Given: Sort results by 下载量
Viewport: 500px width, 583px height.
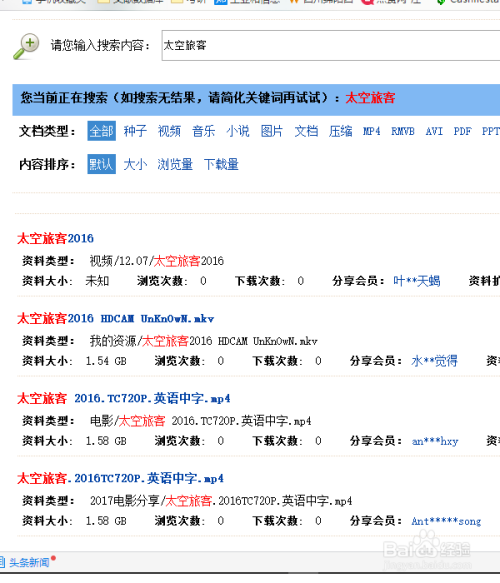Looking at the screenshot, I should point(221,164).
